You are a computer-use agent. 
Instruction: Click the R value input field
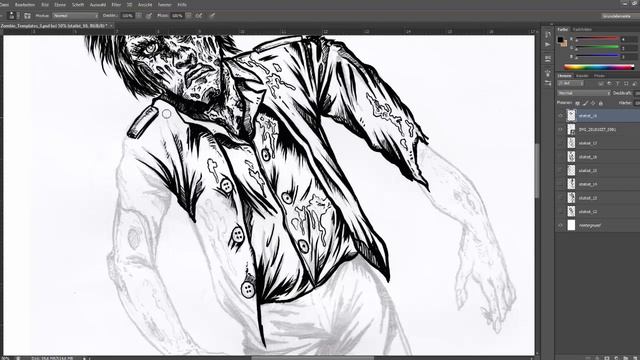click(630, 39)
